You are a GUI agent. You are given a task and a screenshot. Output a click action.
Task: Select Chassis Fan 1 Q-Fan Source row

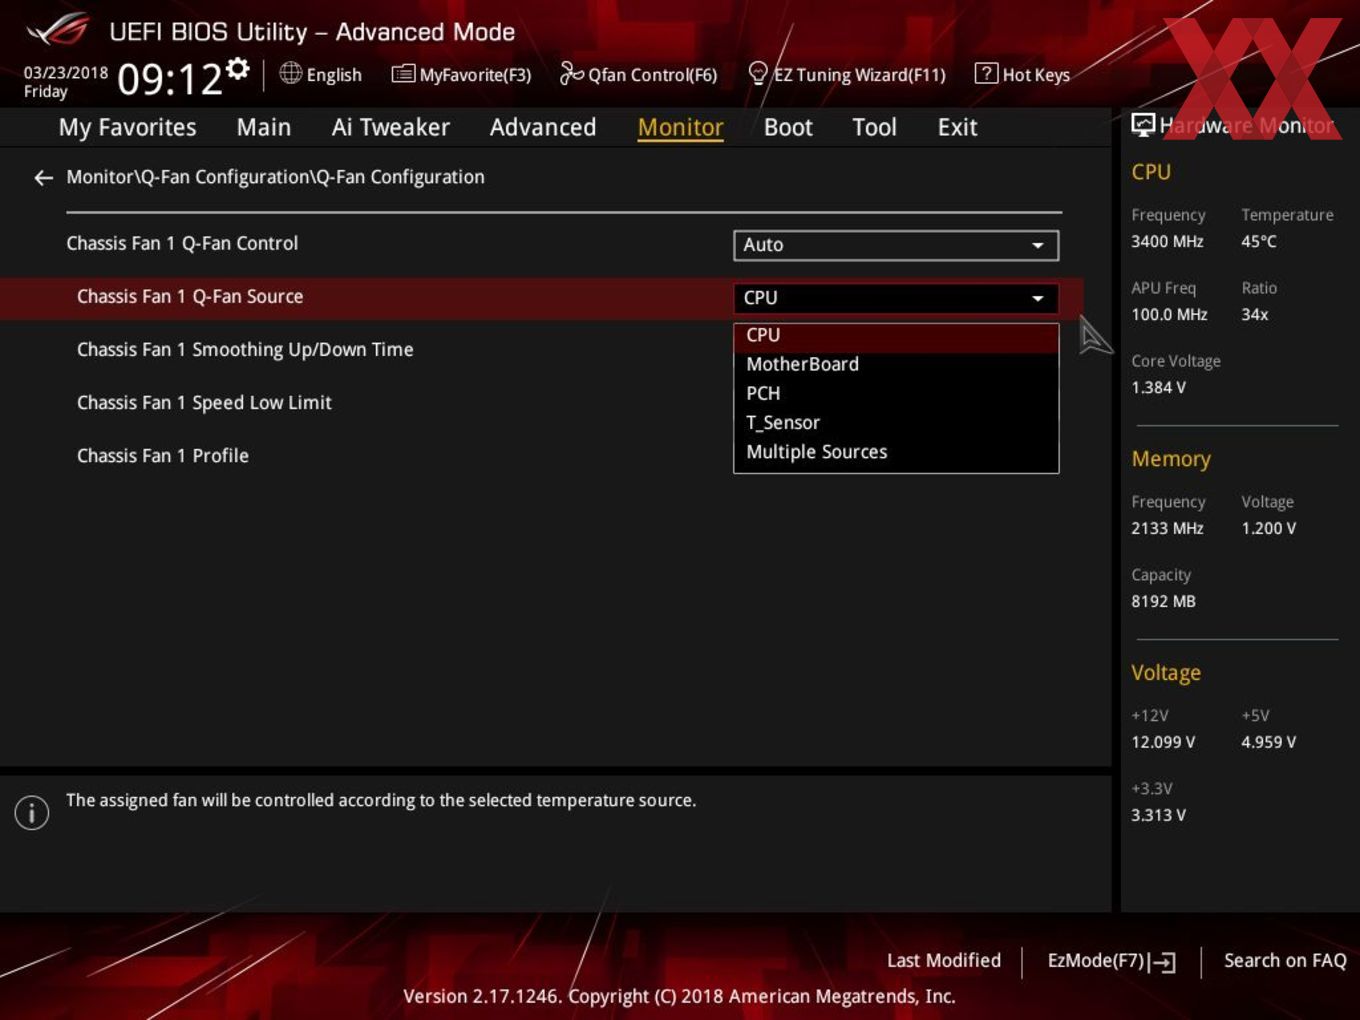pyautogui.click(x=540, y=298)
